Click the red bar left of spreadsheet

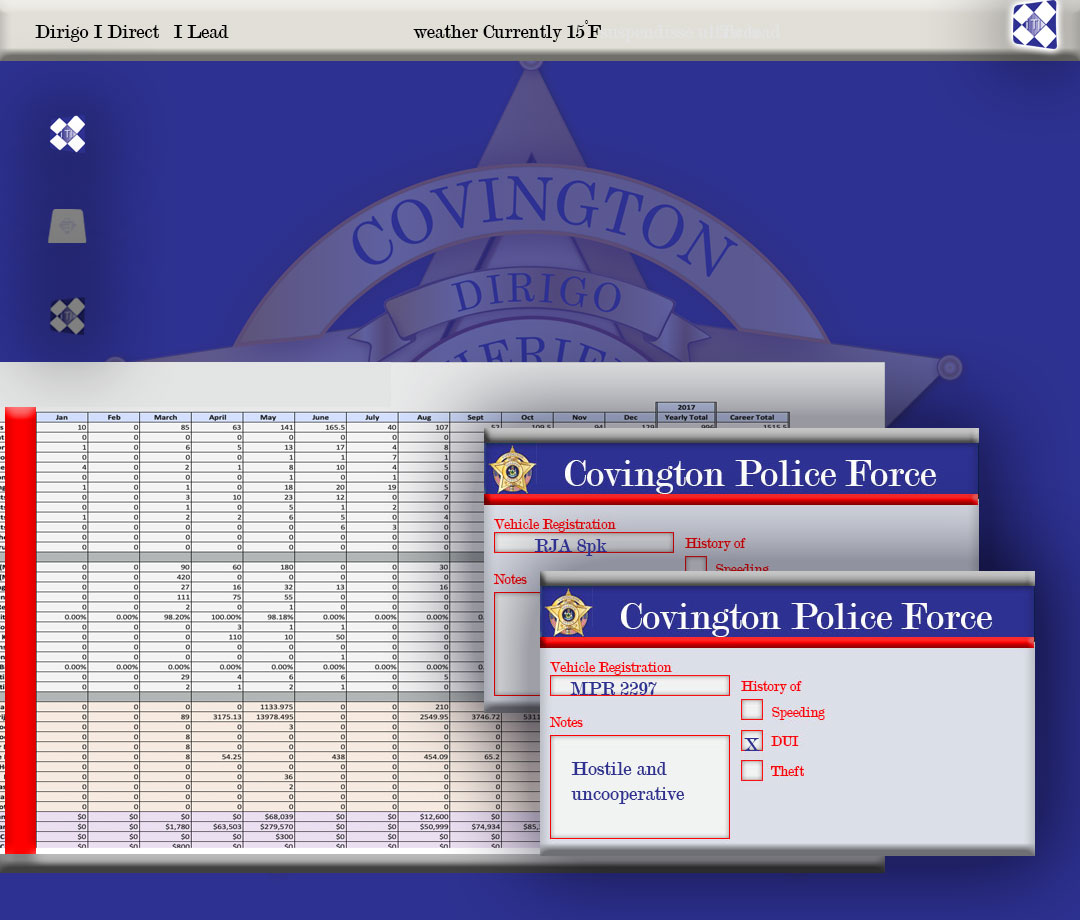point(20,630)
